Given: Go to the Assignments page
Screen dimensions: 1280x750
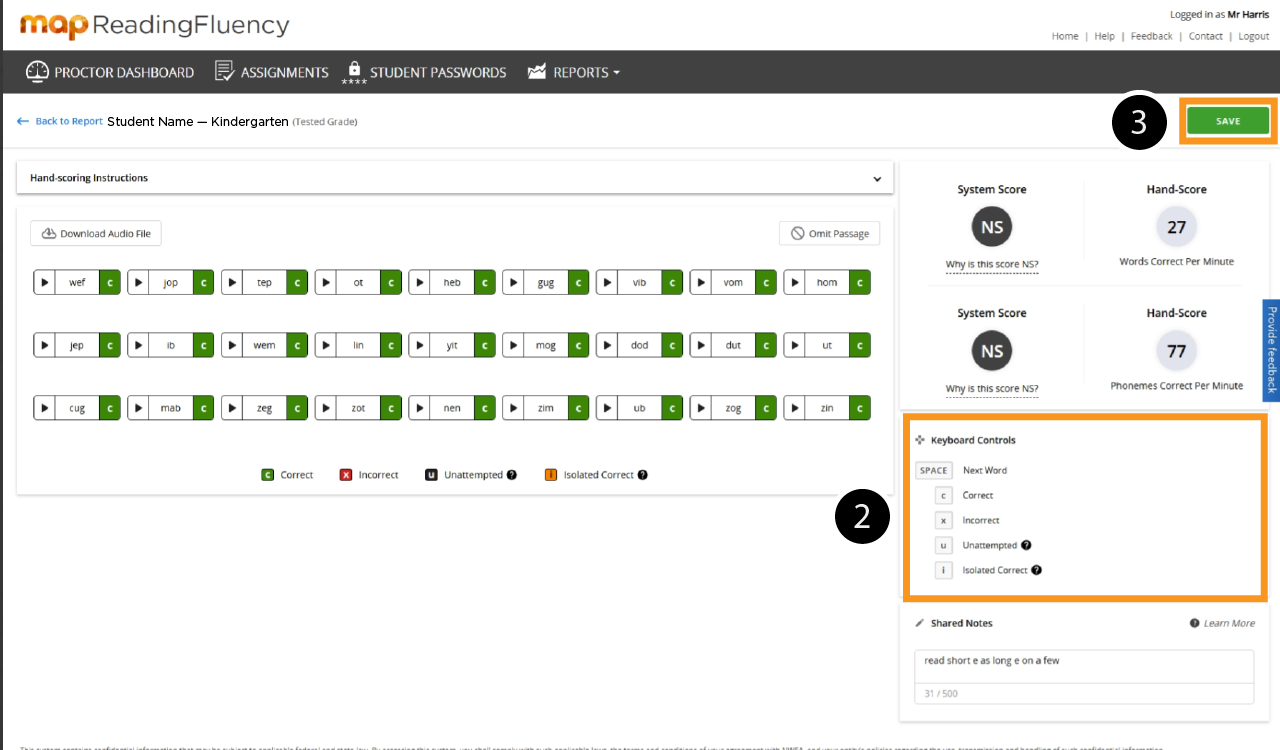Looking at the screenshot, I should tap(272, 72).
